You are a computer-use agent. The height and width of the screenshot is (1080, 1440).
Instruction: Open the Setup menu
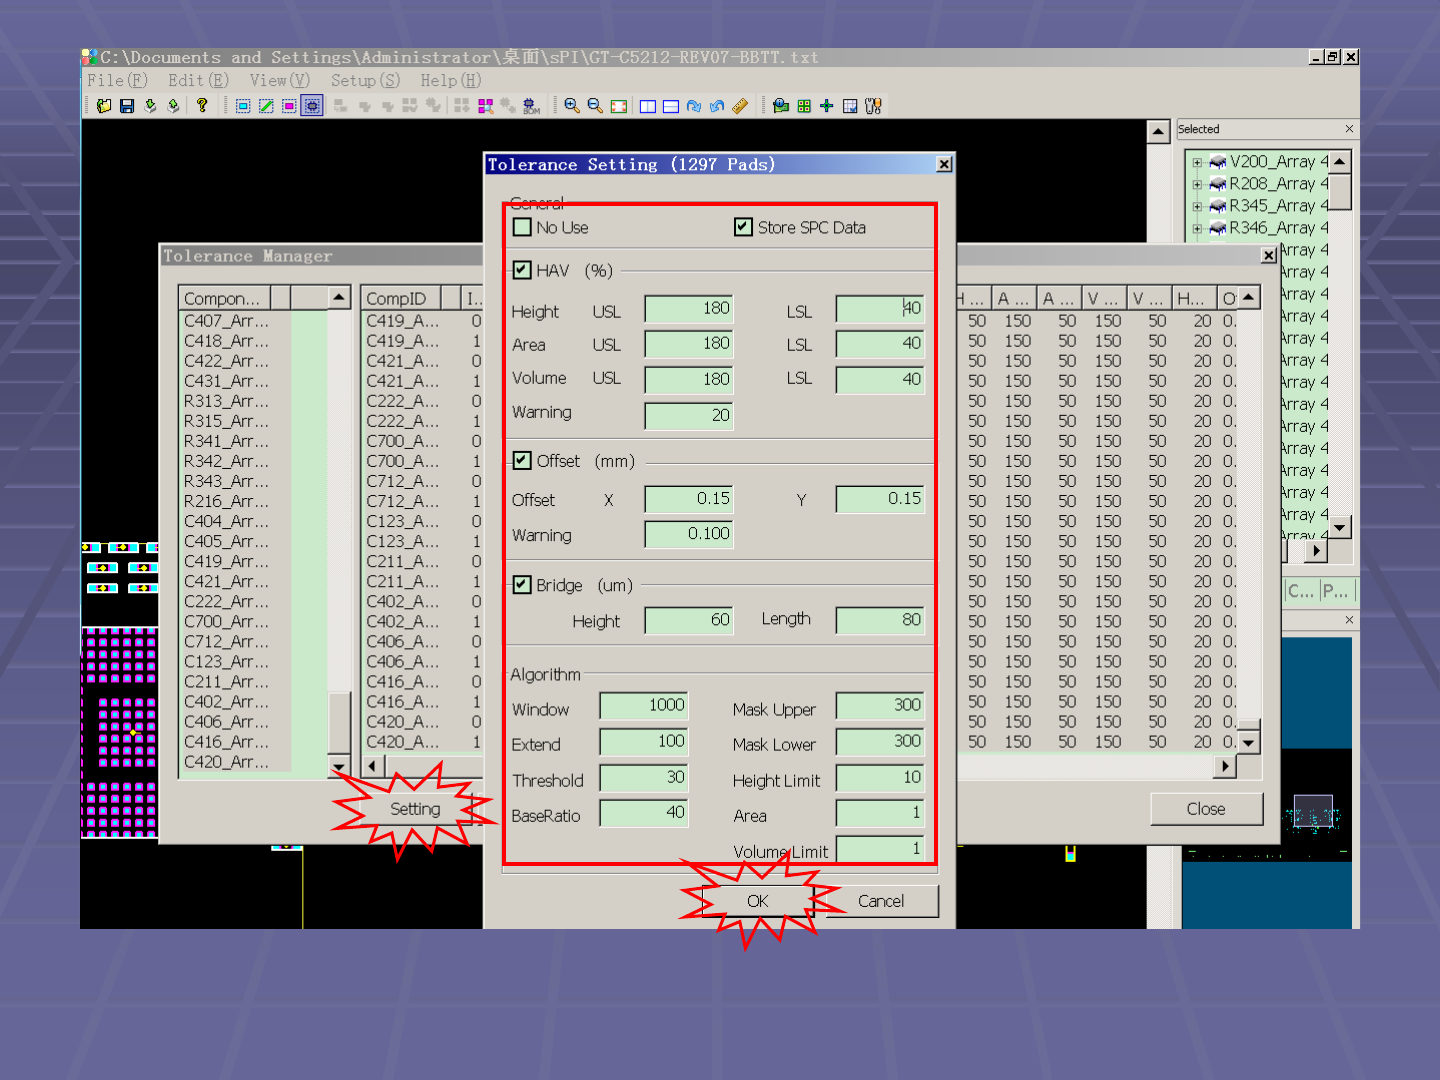coord(365,81)
